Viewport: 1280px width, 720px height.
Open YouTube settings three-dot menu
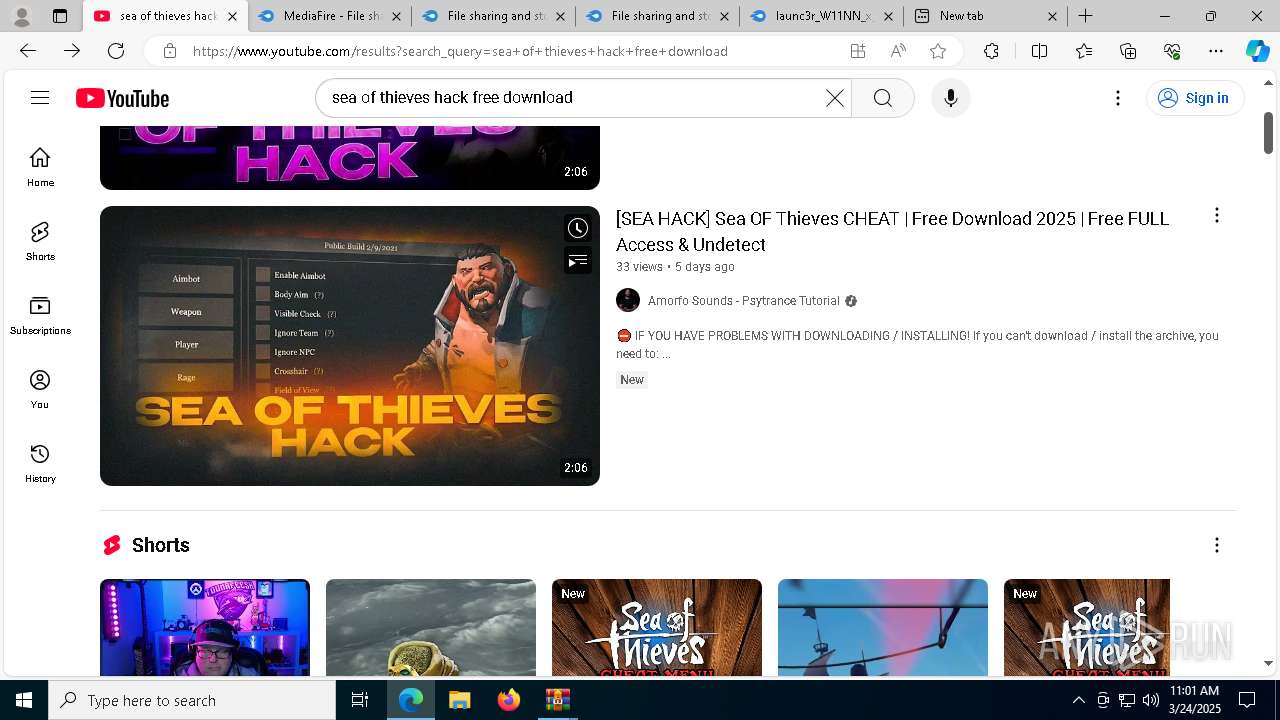tap(1118, 98)
